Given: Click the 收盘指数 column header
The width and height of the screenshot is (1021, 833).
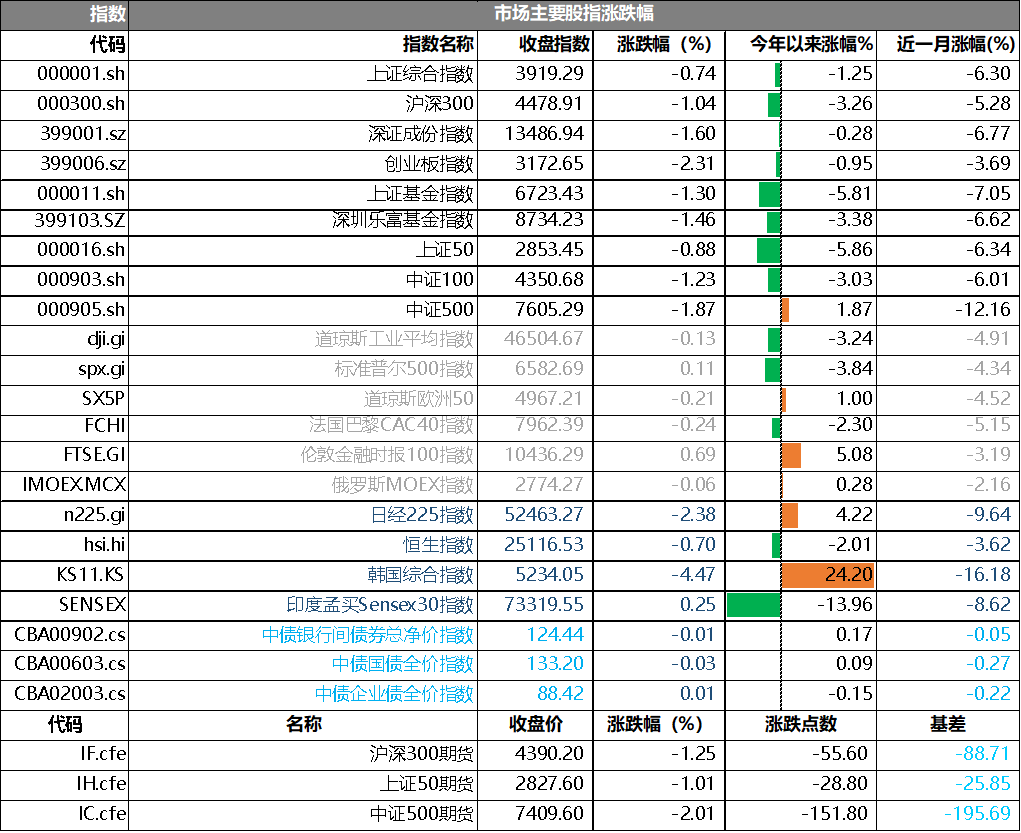Looking at the screenshot, I should [555, 45].
